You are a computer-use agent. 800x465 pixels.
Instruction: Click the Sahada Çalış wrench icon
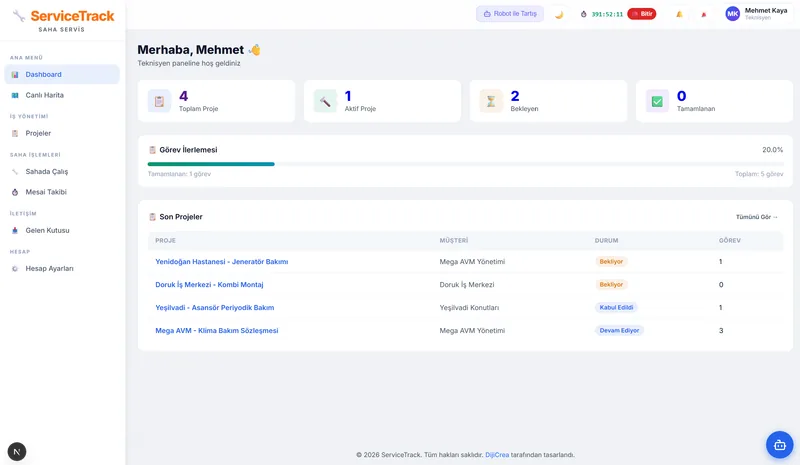(x=15, y=172)
